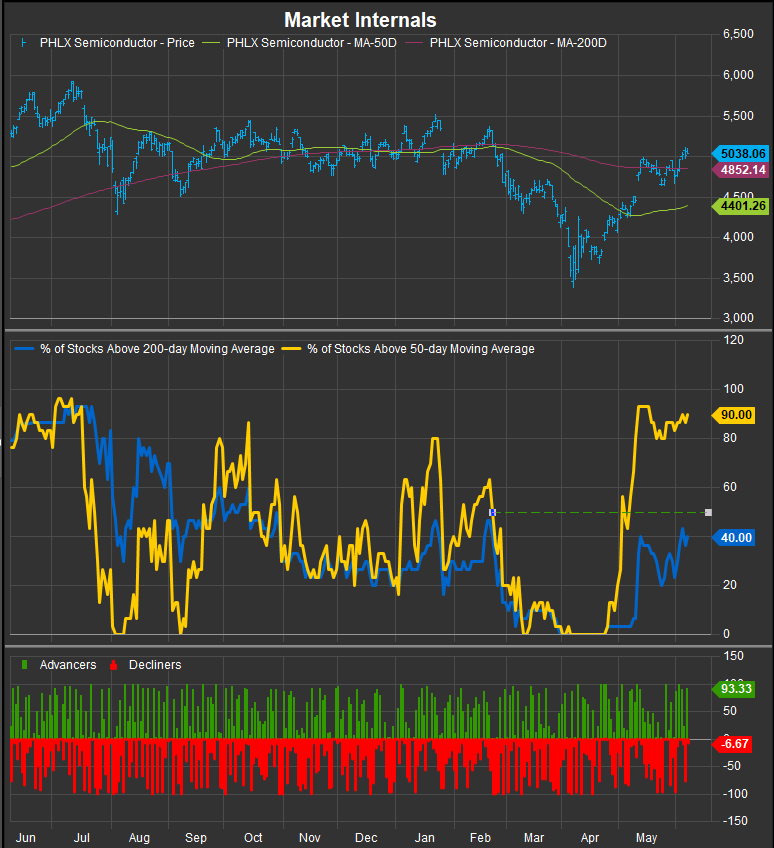Screen dimensions: 774x848
Task: Click yellow 50-day breadth legend line marker
Action: [292, 349]
